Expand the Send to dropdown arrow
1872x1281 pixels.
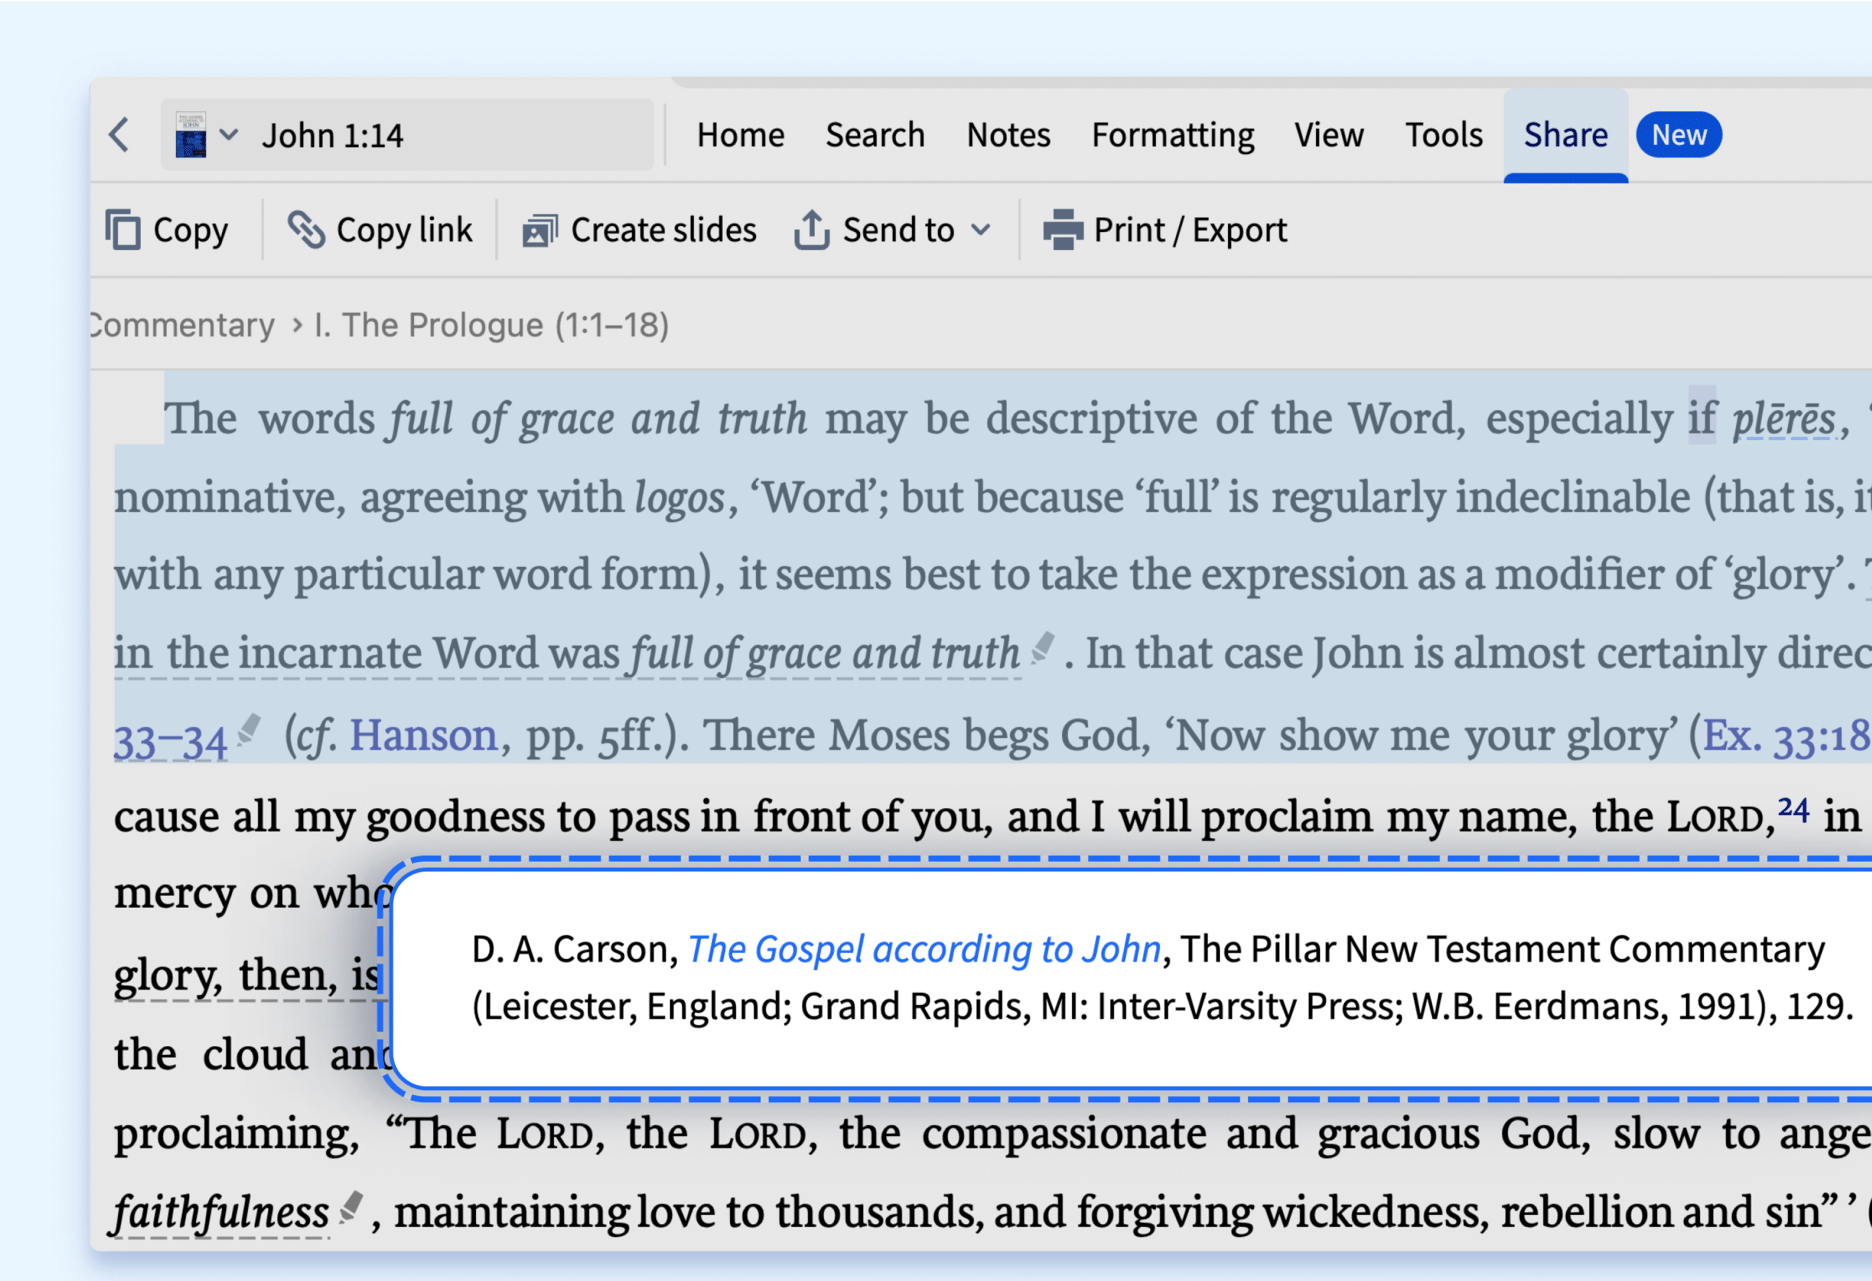[981, 231]
